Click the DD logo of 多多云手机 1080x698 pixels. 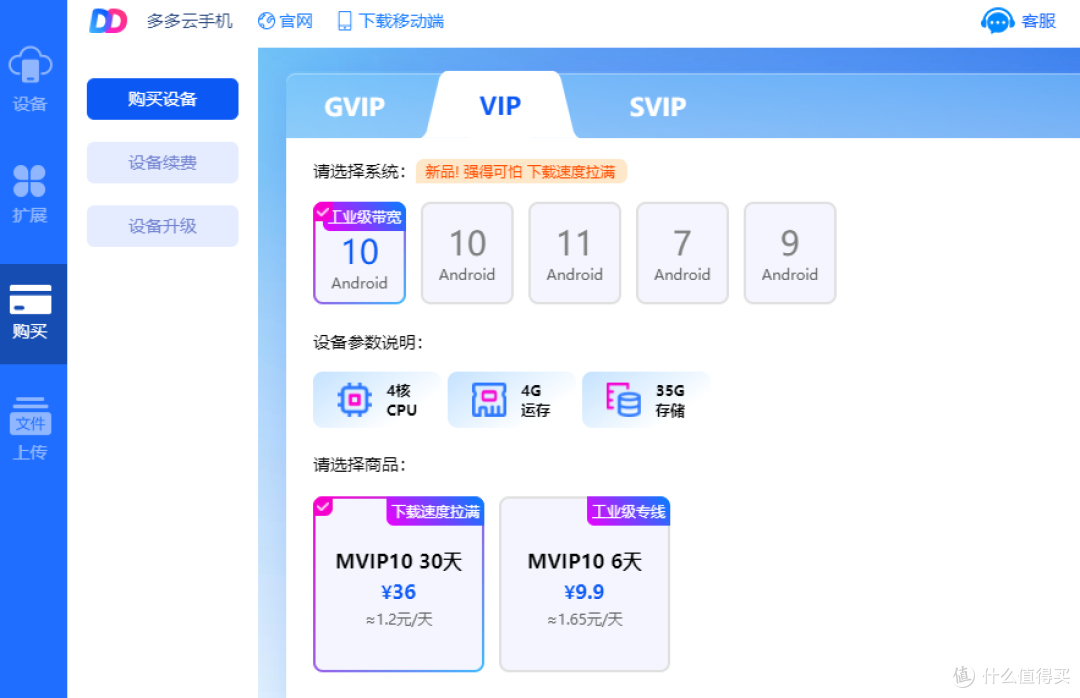pos(108,21)
